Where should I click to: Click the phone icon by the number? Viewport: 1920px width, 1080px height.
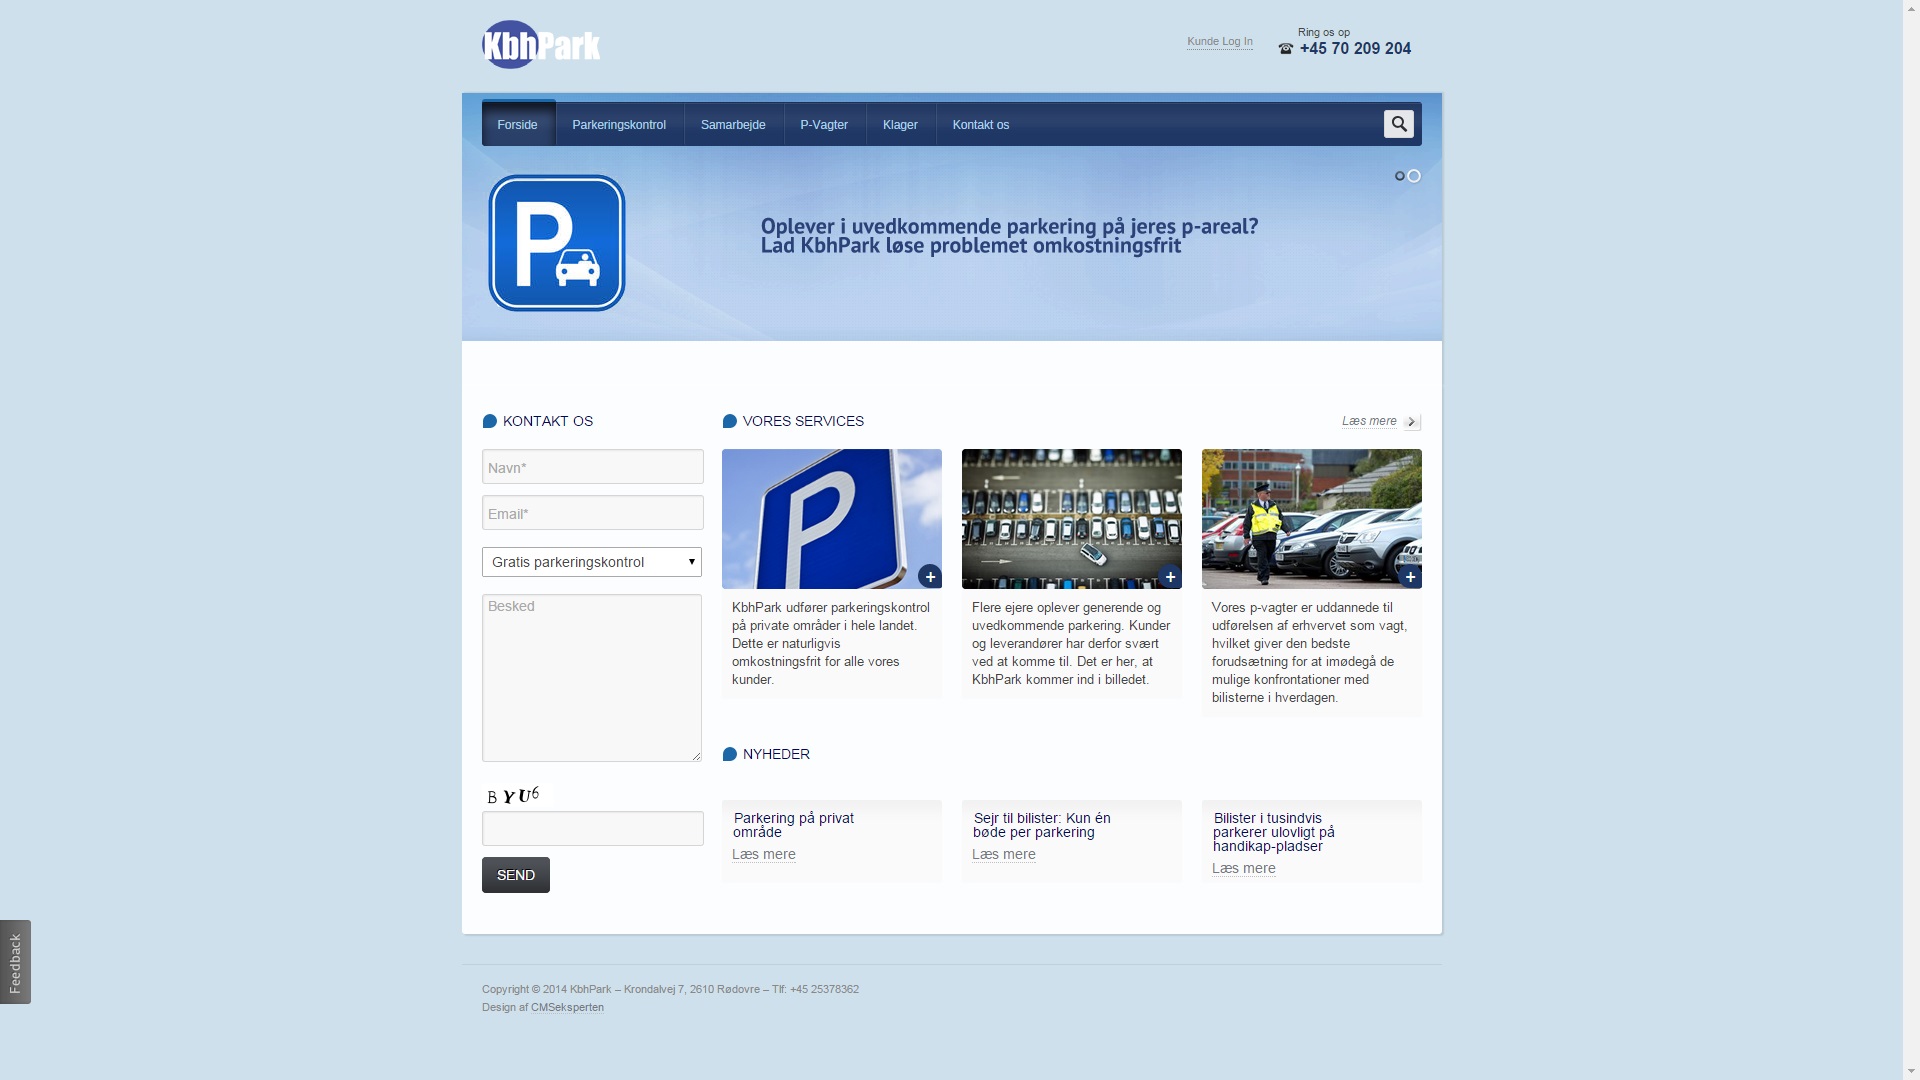pyautogui.click(x=1286, y=49)
